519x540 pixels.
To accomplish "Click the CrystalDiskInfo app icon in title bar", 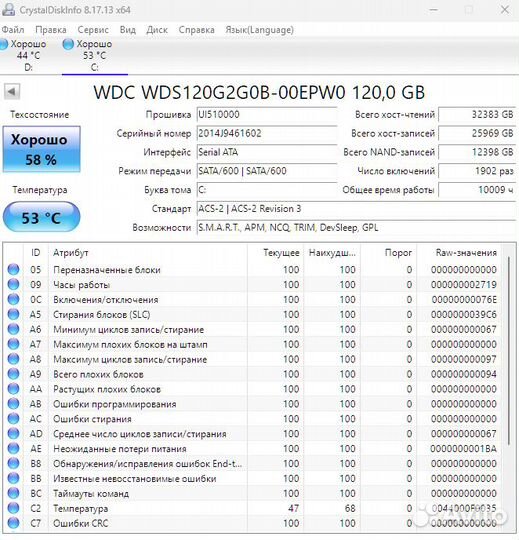I will click(9, 10).
